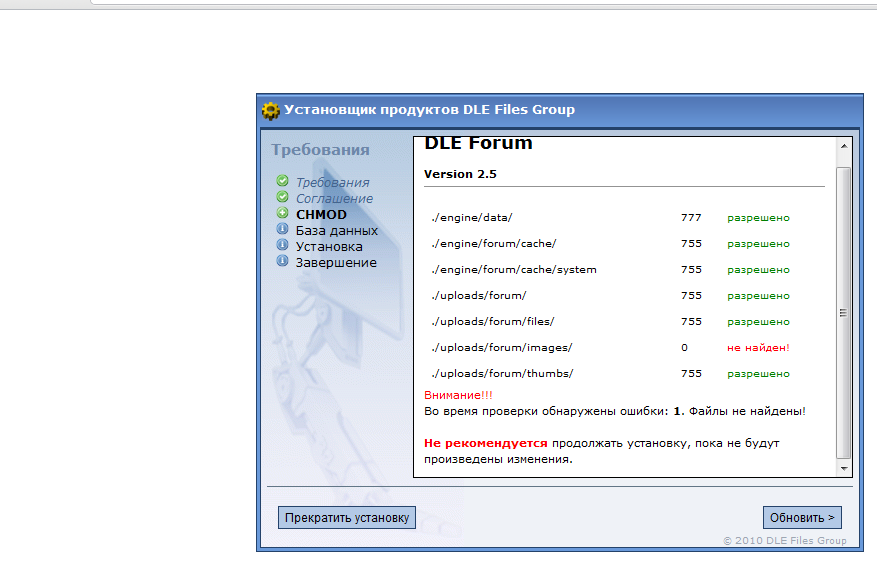This screenshot has width=877, height=562.
Task: Click the © 2010 DLE Files Group footer
Action: 785,541
